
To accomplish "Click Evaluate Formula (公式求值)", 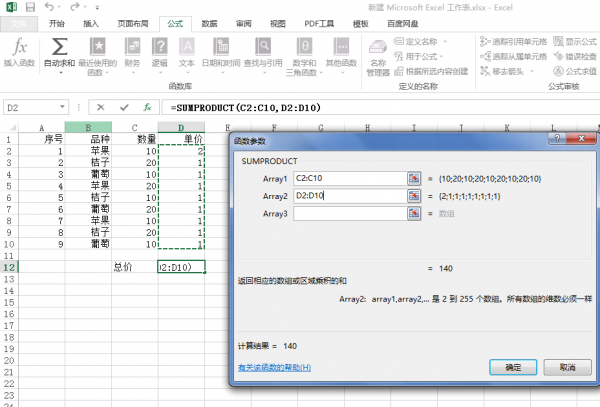I will [x=575, y=71].
